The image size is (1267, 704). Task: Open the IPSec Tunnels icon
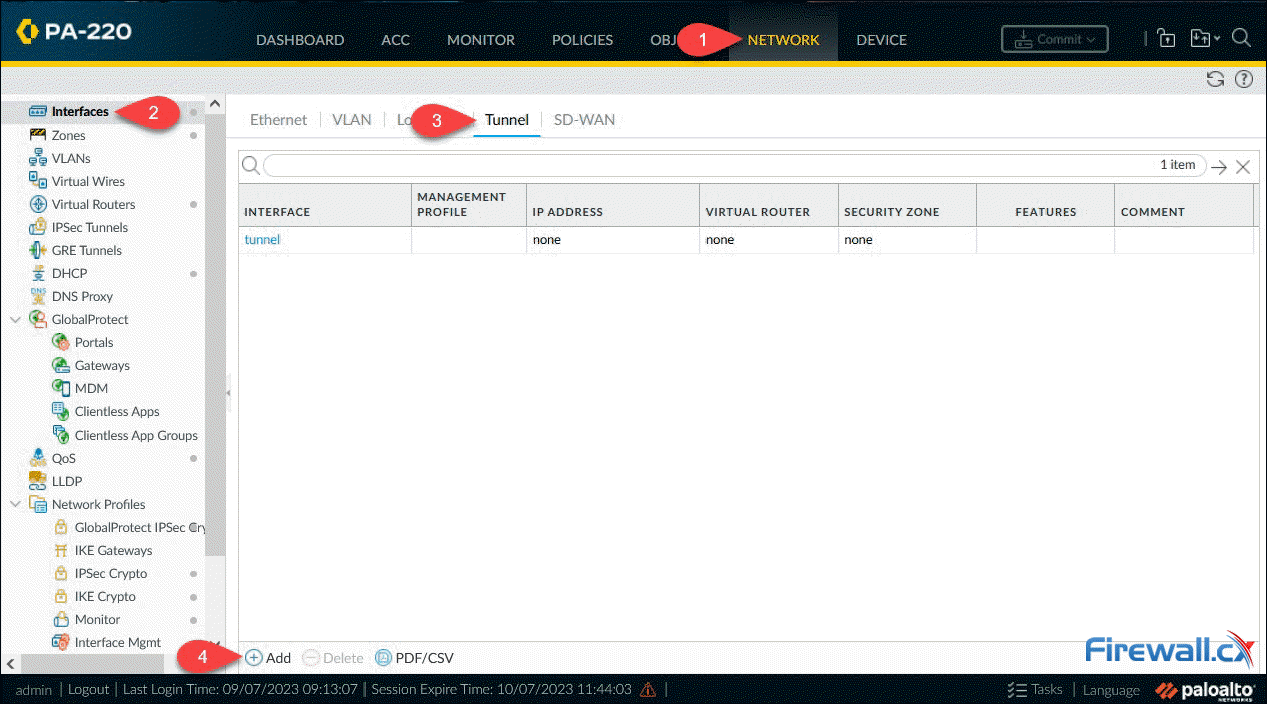38,227
